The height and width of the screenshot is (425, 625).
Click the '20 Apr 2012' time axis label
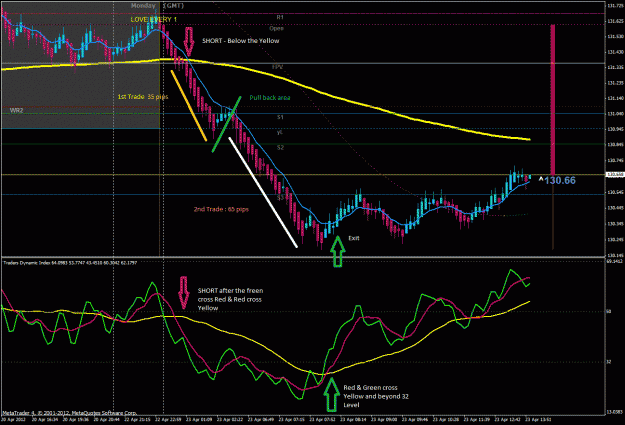point(13,420)
